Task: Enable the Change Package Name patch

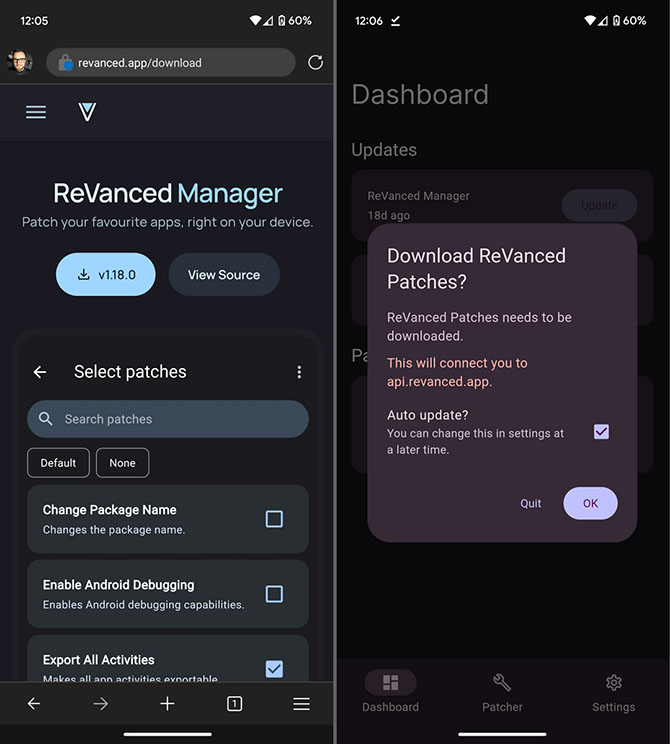Action: tap(274, 519)
